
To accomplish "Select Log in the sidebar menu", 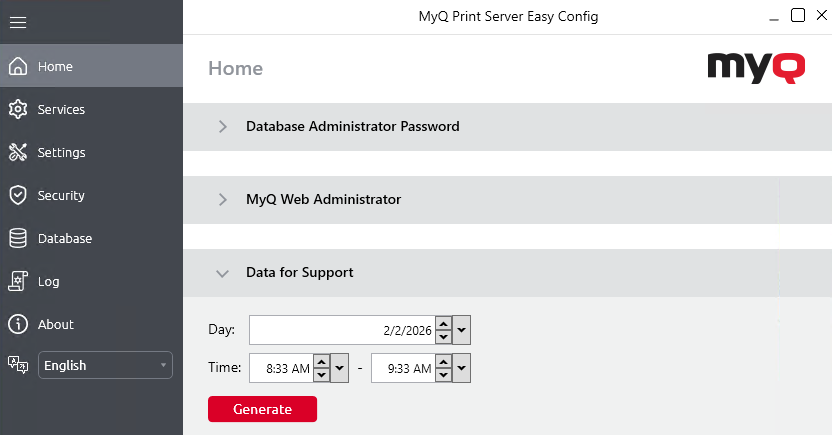I will click(x=49, y=282).
